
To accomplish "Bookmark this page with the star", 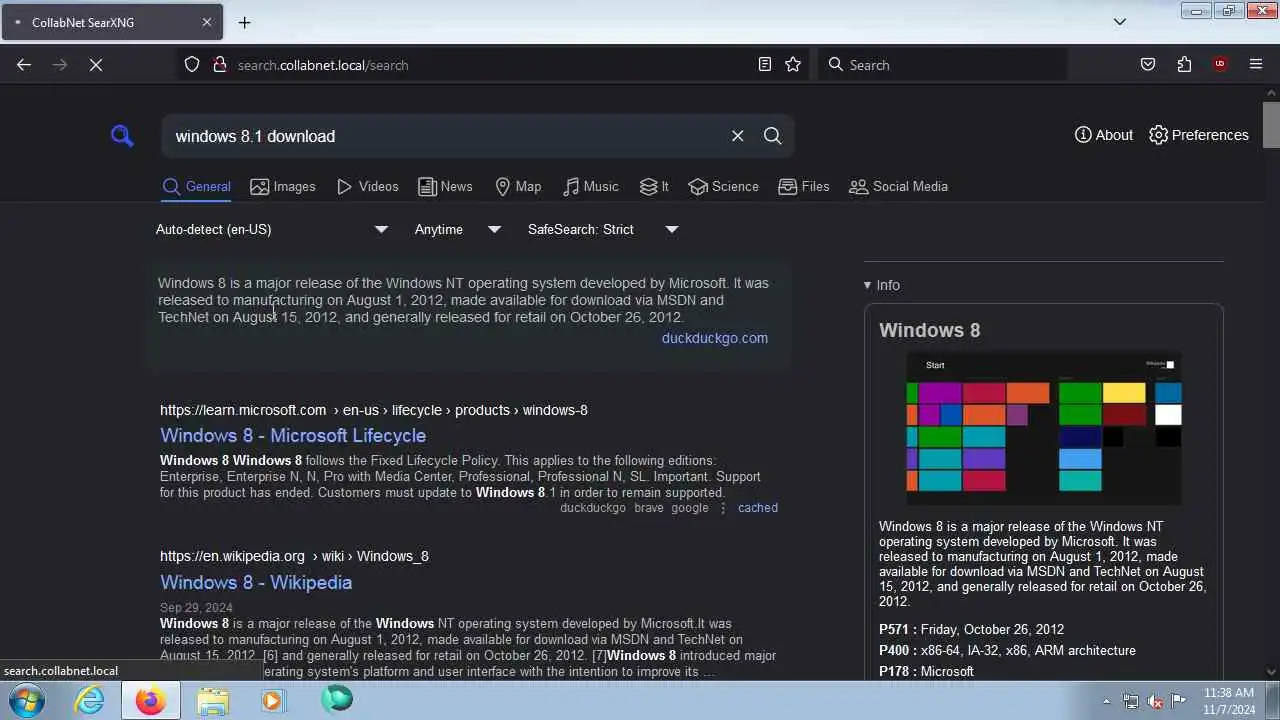I will [793, 65].
